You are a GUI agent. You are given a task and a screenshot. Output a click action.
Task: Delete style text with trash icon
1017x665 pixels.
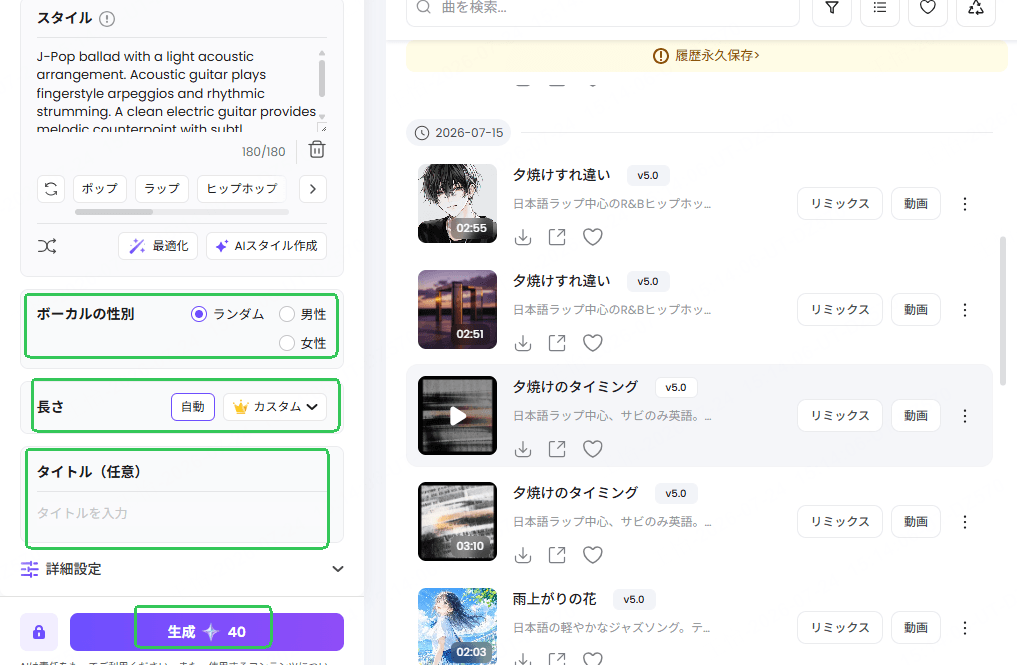317,150
